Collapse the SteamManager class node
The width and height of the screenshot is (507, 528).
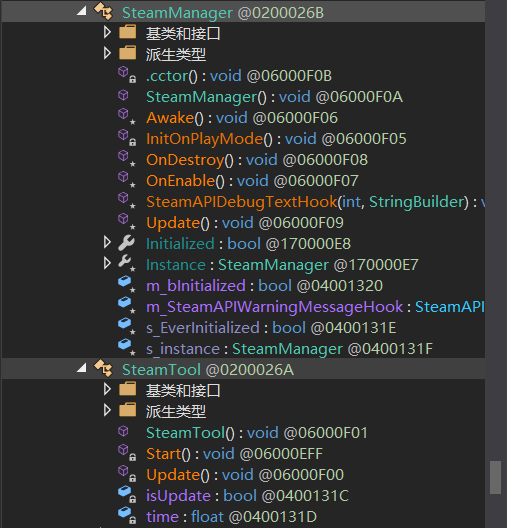pos(82,12)
